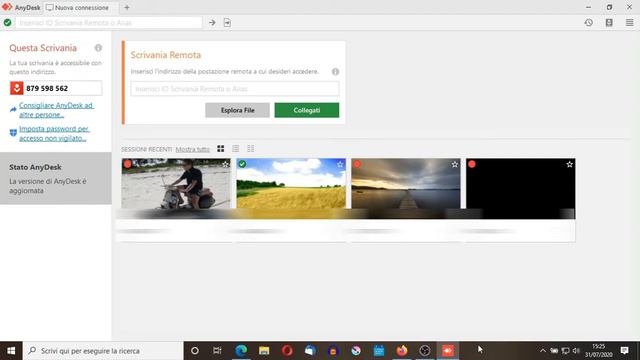
Task: Open AnyDesk taskbar icon
Action: click(448, 351)
